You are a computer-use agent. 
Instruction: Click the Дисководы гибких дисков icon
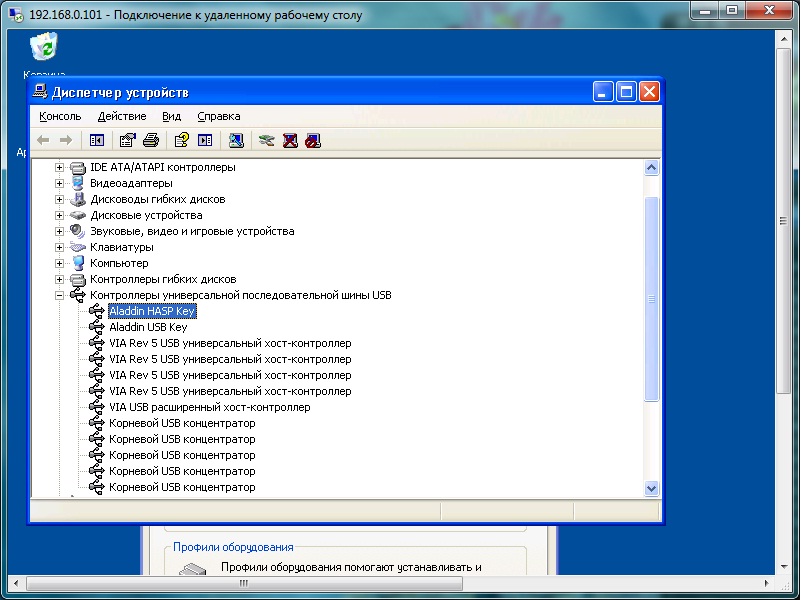(78, 199)
